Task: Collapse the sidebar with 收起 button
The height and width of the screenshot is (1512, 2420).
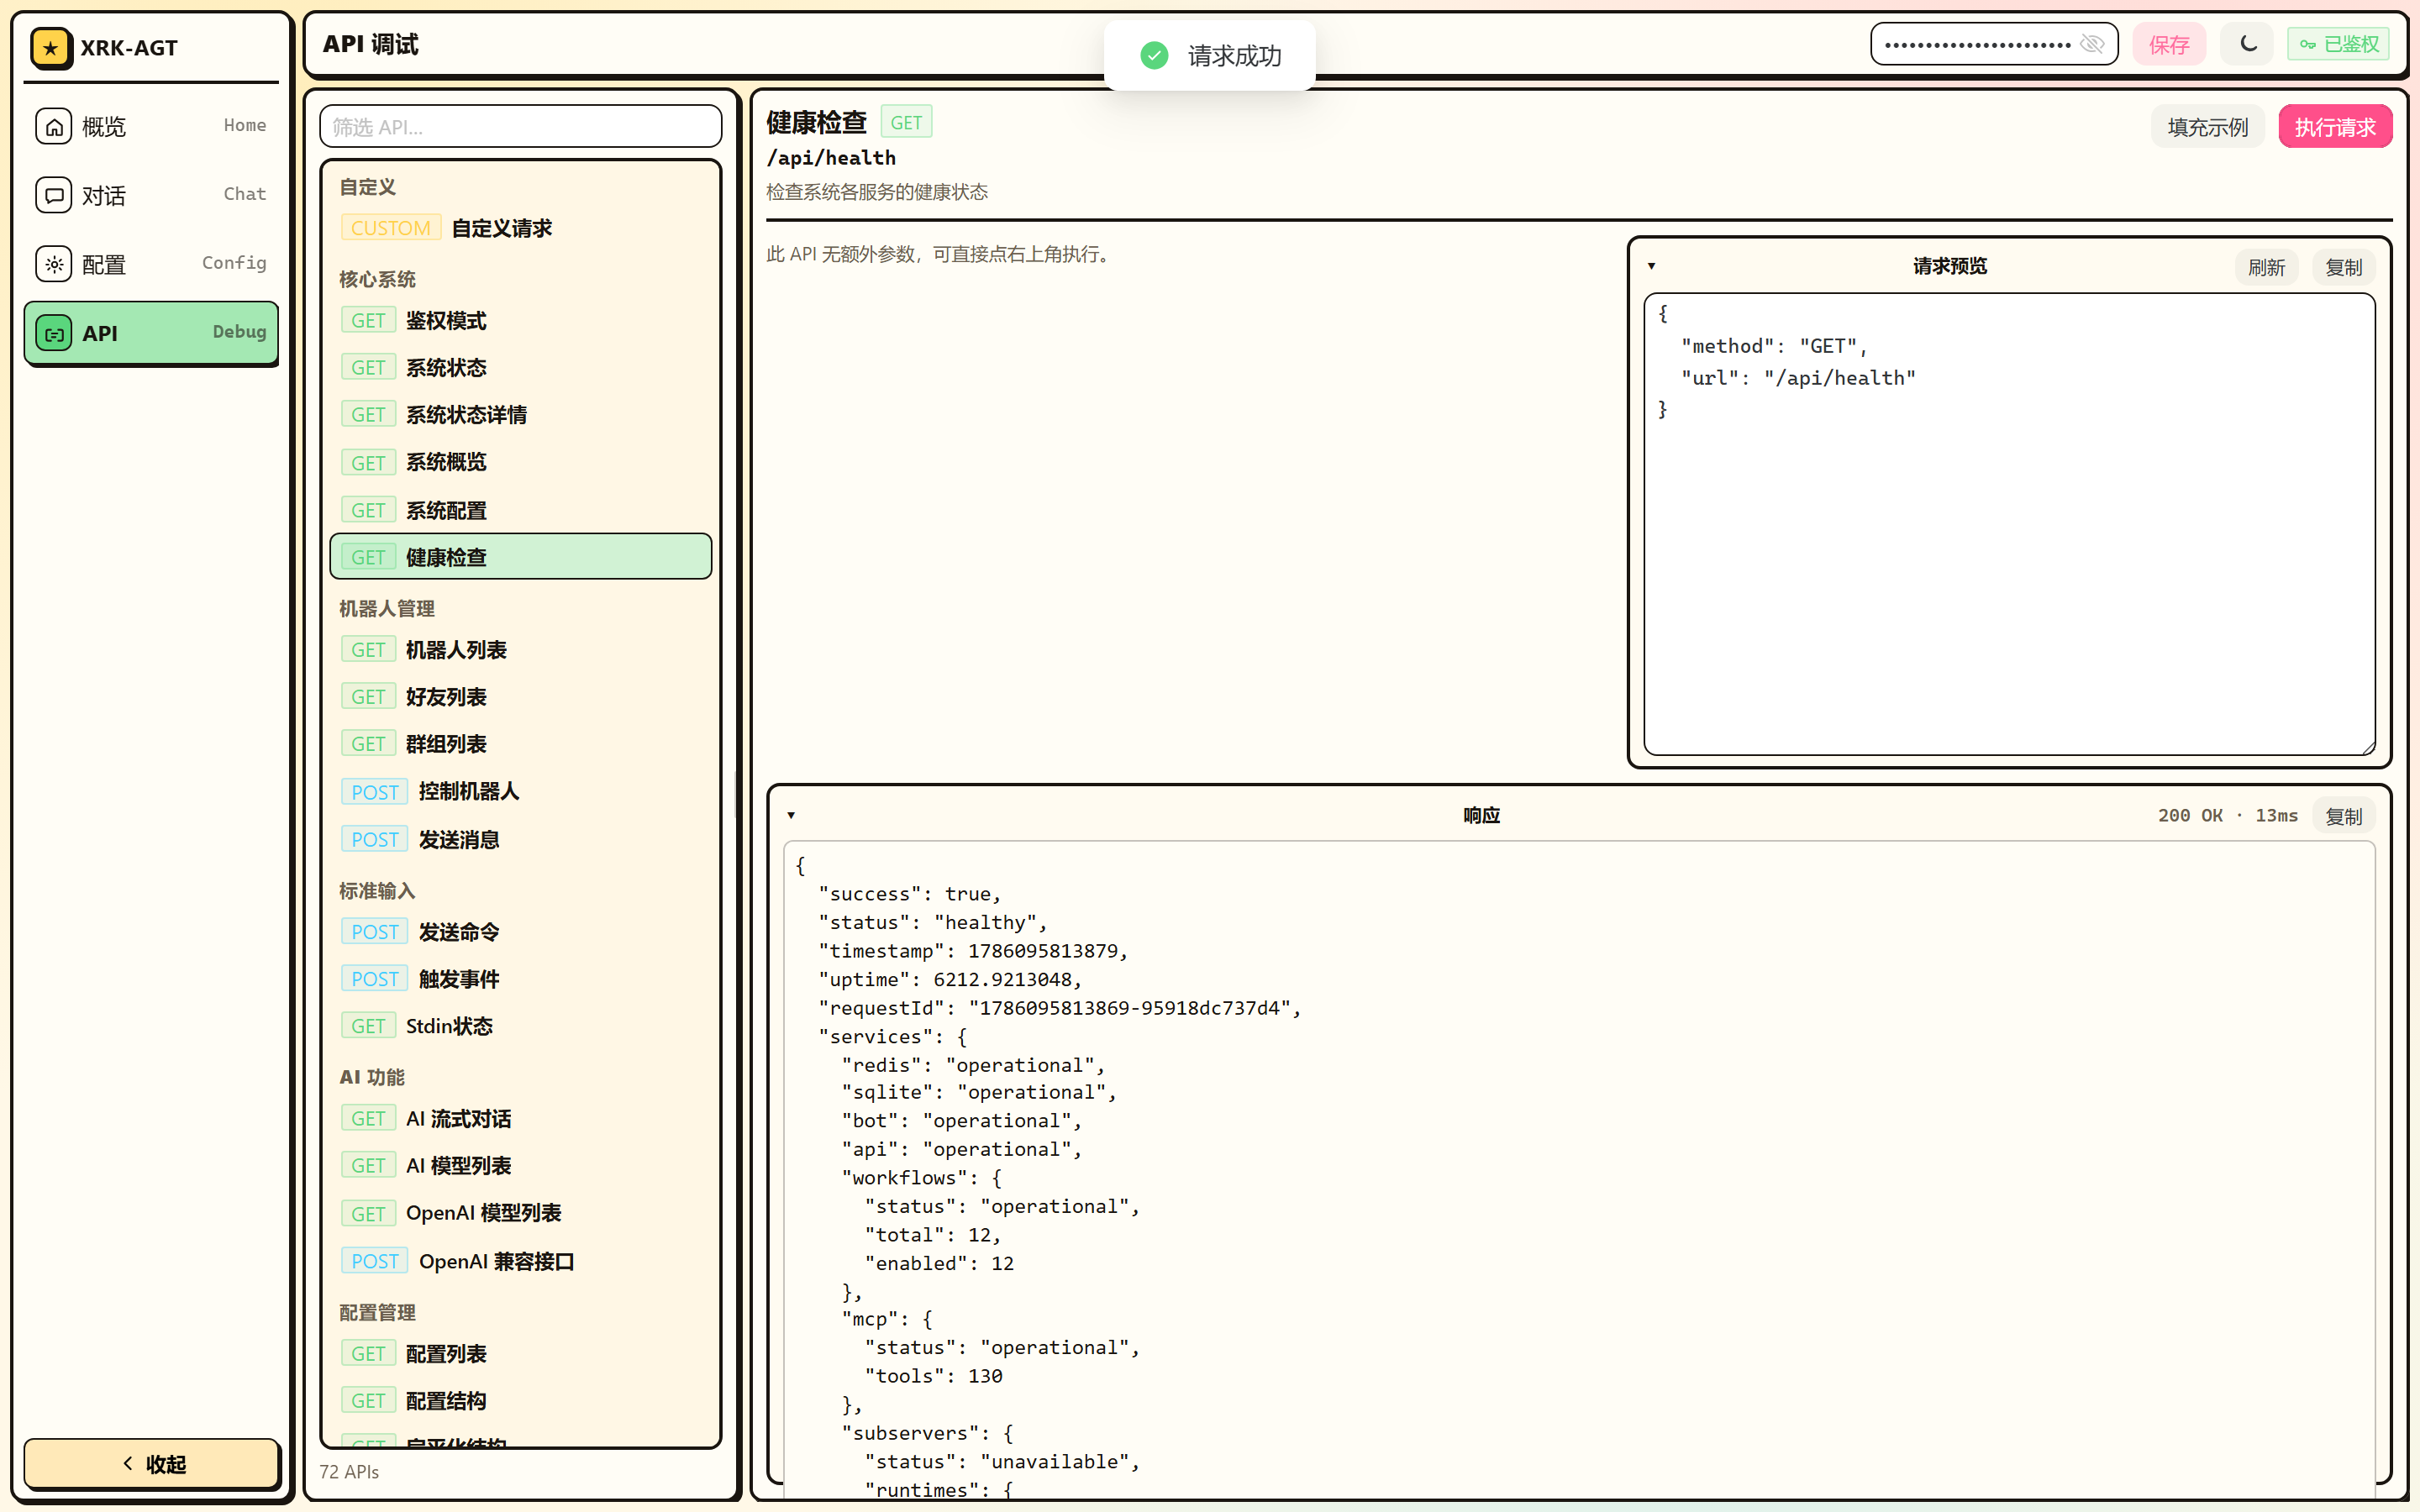Action: tap(152, 1464)
